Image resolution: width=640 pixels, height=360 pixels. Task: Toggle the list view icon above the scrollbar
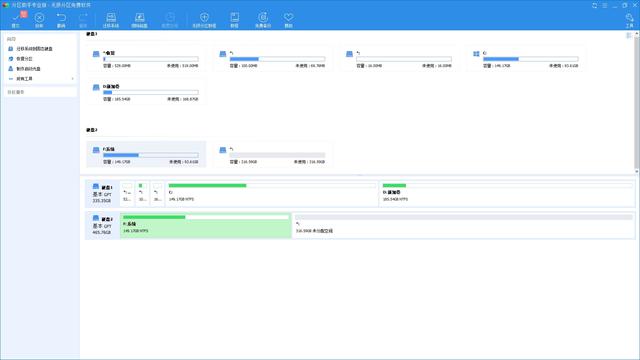[629, 36]
